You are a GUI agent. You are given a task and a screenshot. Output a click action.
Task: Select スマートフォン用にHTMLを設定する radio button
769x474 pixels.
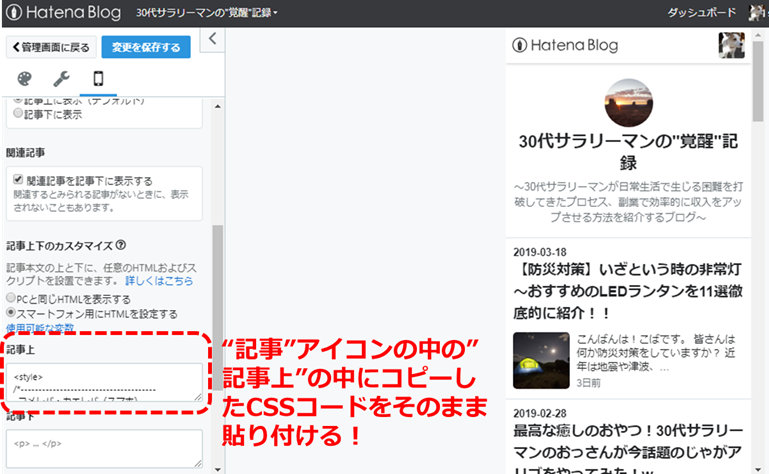point(11,312)
